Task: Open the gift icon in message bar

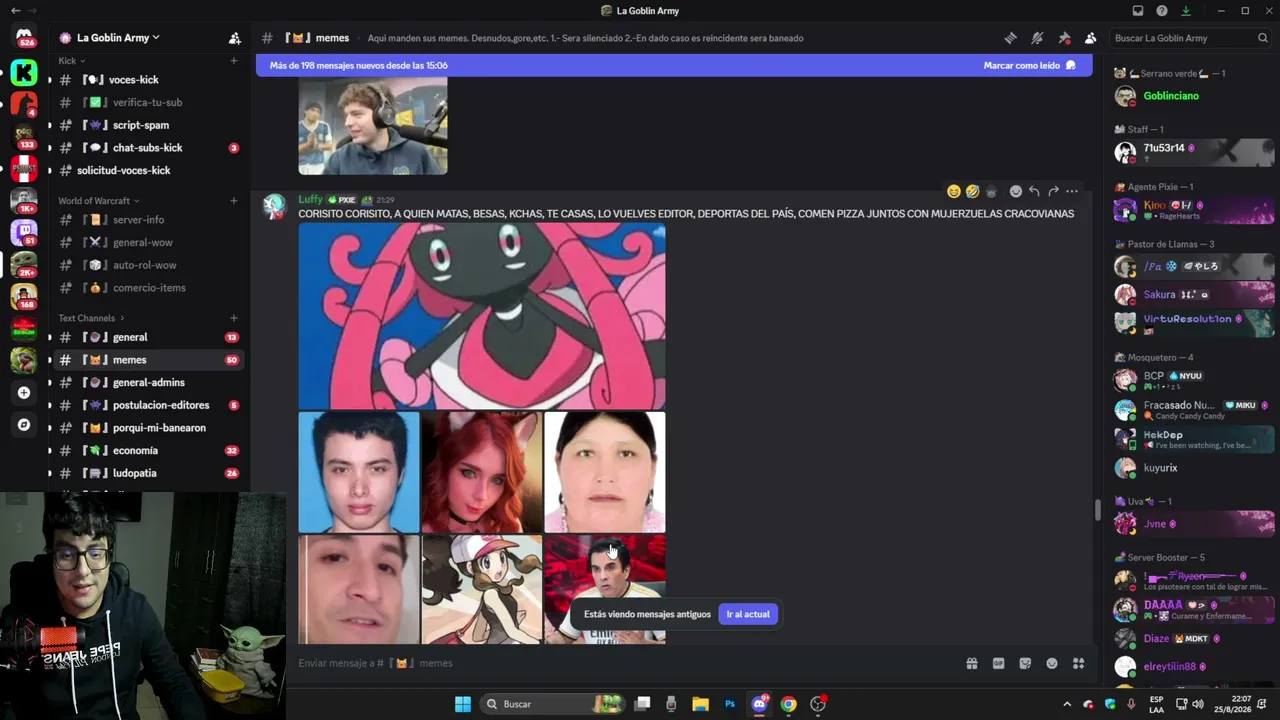Action: pos(971,663)
